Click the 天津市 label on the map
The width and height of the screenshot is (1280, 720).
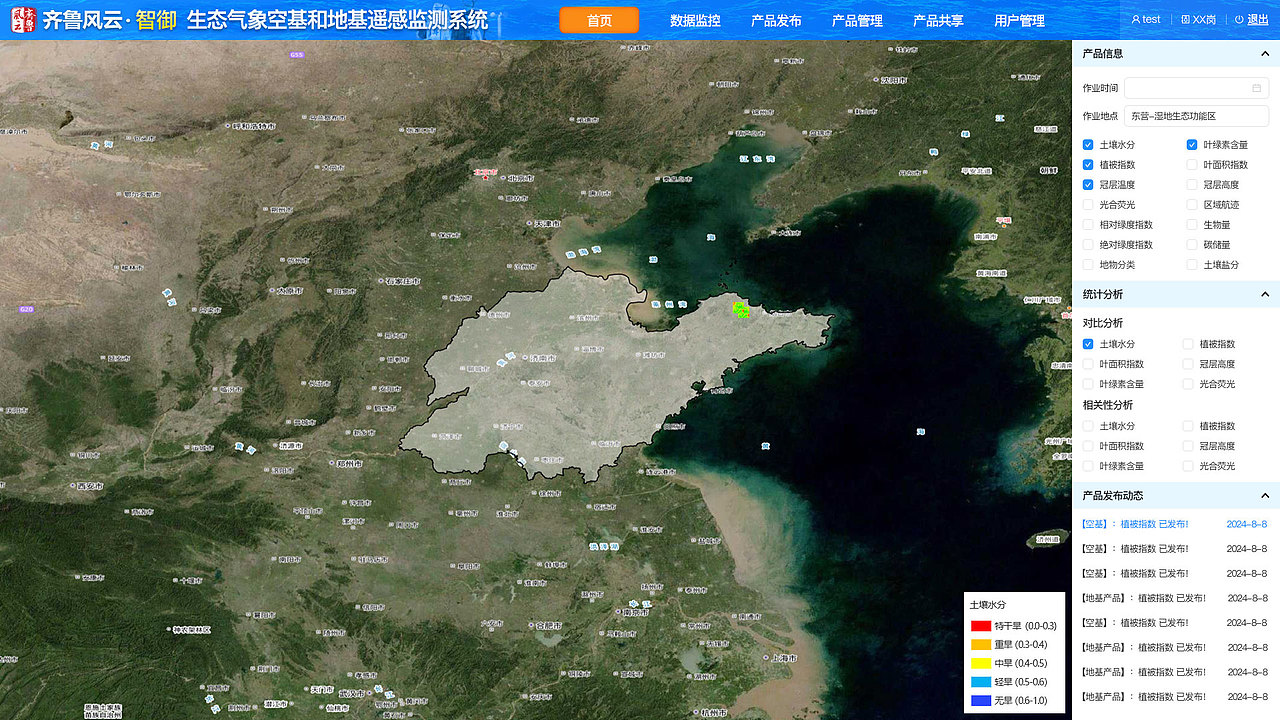tap(545, 224)
